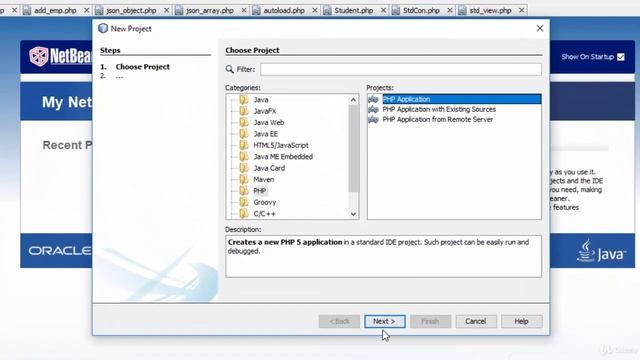Click the PHP Application project icon
The width and height of the screenshot is (640, 360).
(373, 99)
